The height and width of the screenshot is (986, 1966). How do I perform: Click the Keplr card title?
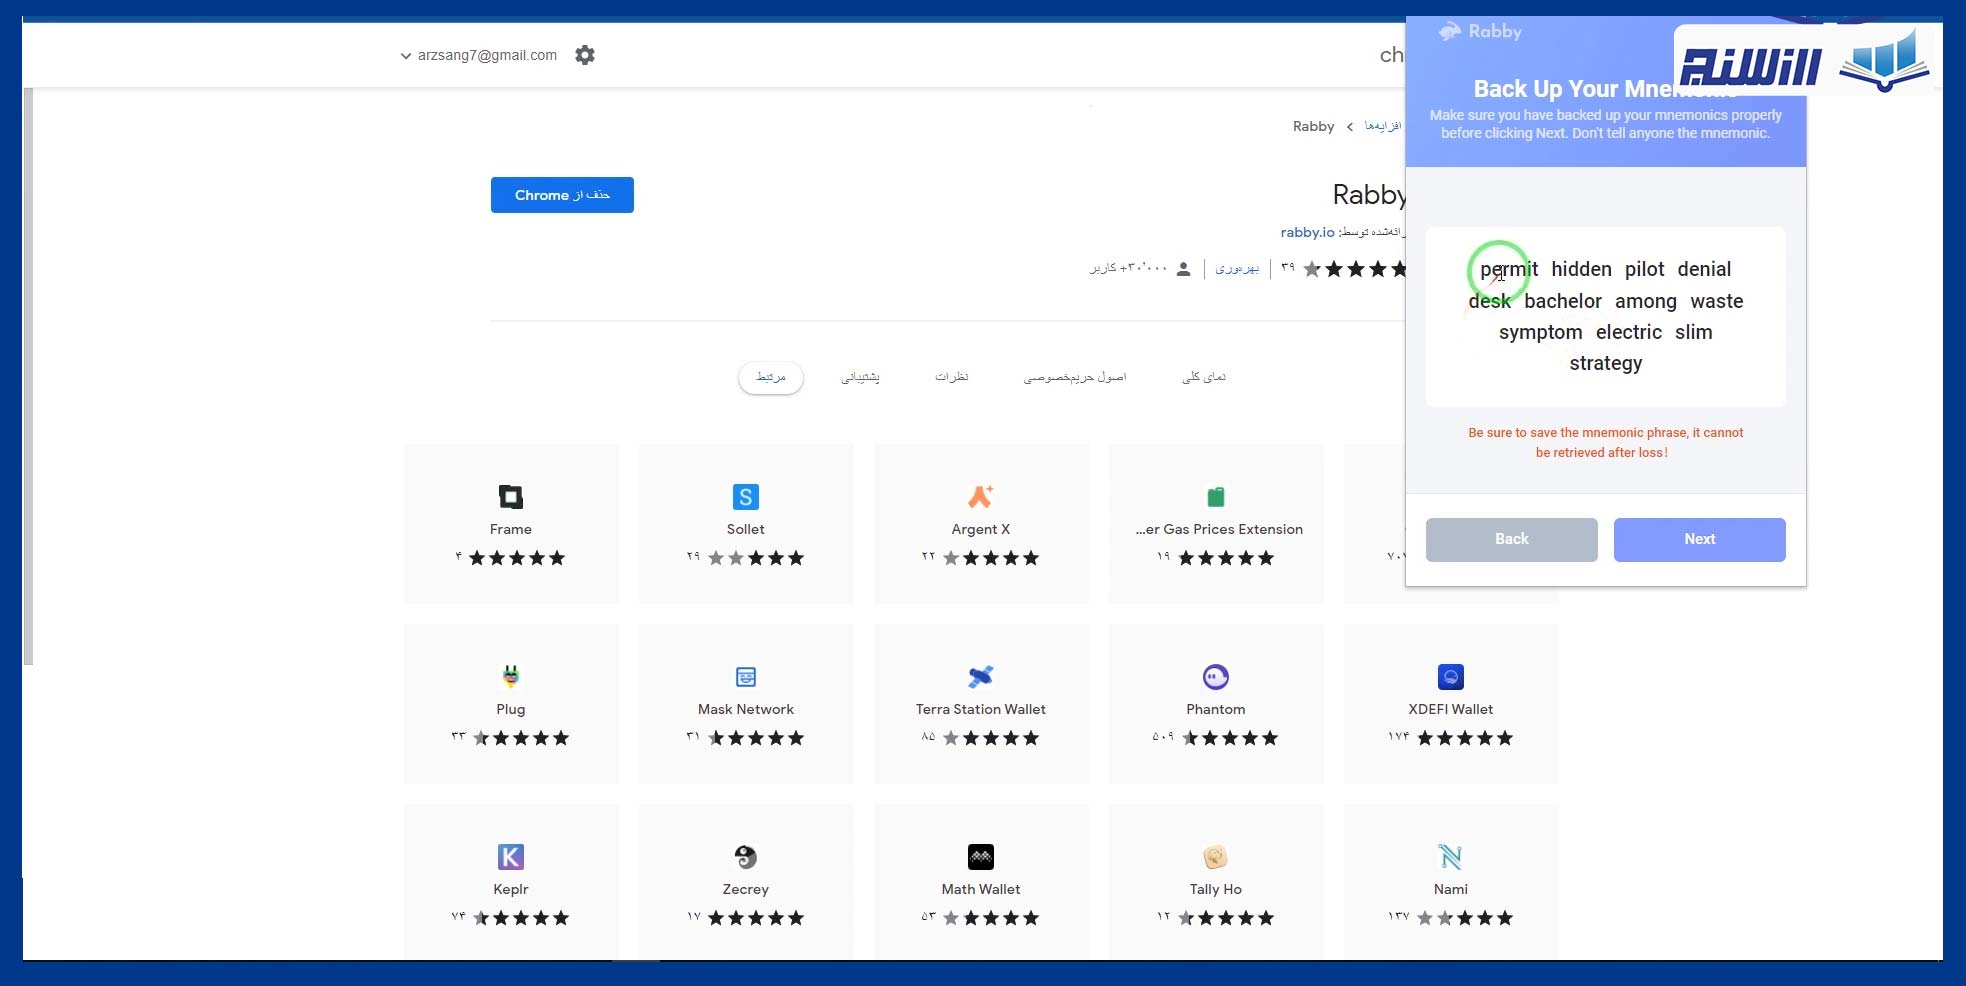point(511,889)
